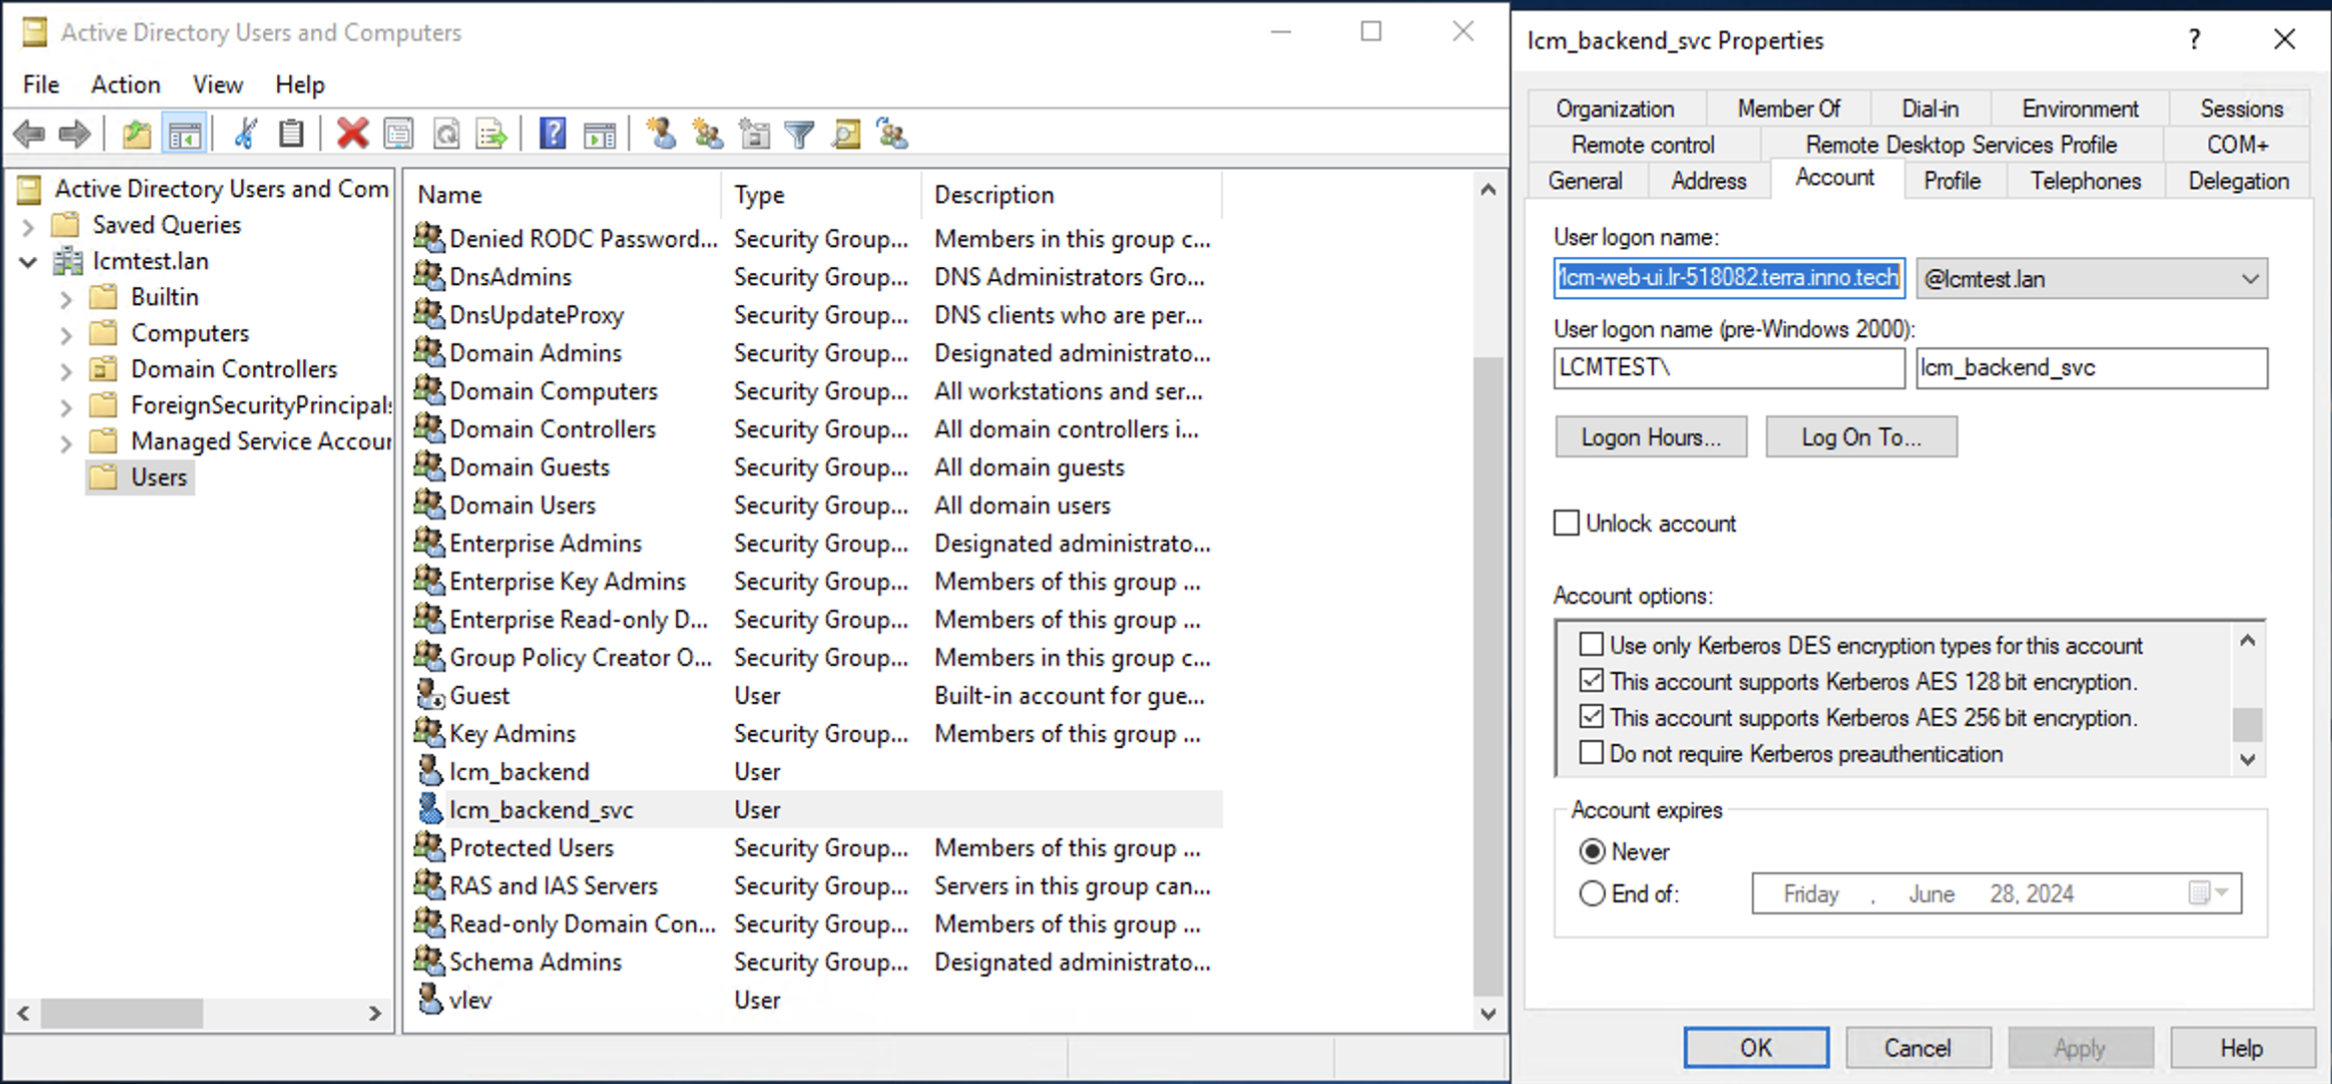The width and height of the screenshot is (2332, 1084).
Task: Click the funnel filter options icon
Action: [799, 134]
